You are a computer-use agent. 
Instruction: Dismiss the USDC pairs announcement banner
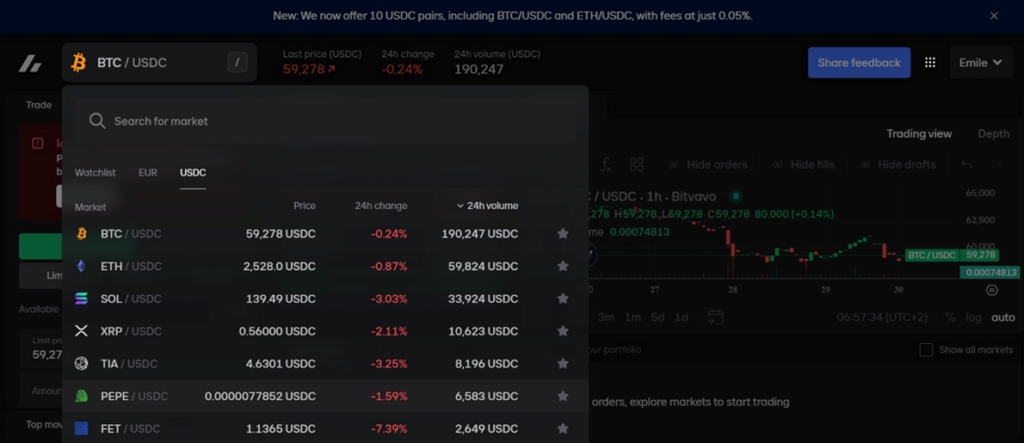994,16
